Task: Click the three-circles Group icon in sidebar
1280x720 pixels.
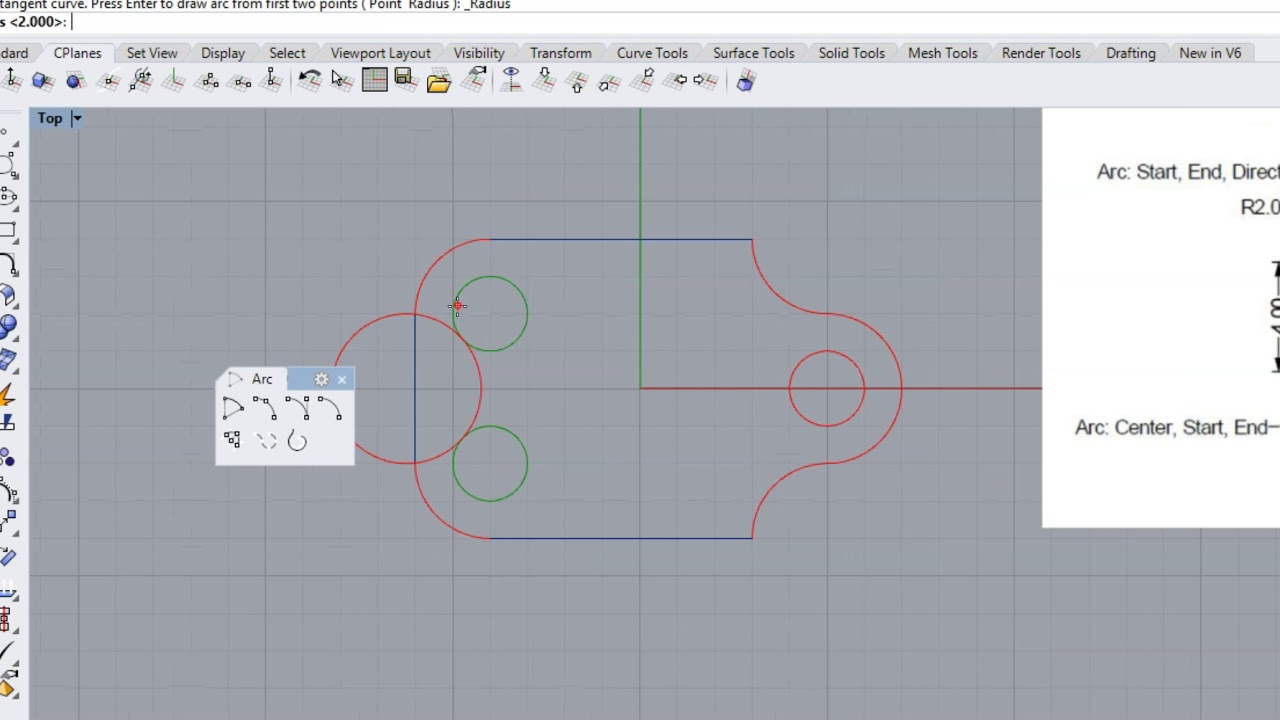Action: click(x=8, y=458)
